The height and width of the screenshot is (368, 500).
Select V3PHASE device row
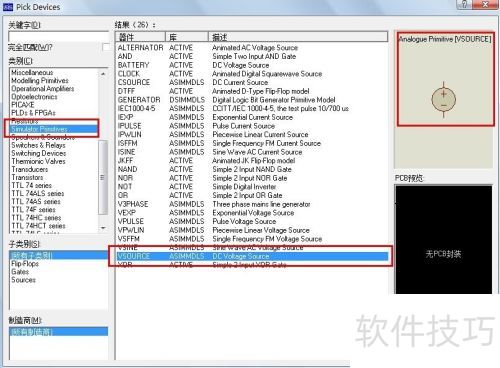[252, 204]
